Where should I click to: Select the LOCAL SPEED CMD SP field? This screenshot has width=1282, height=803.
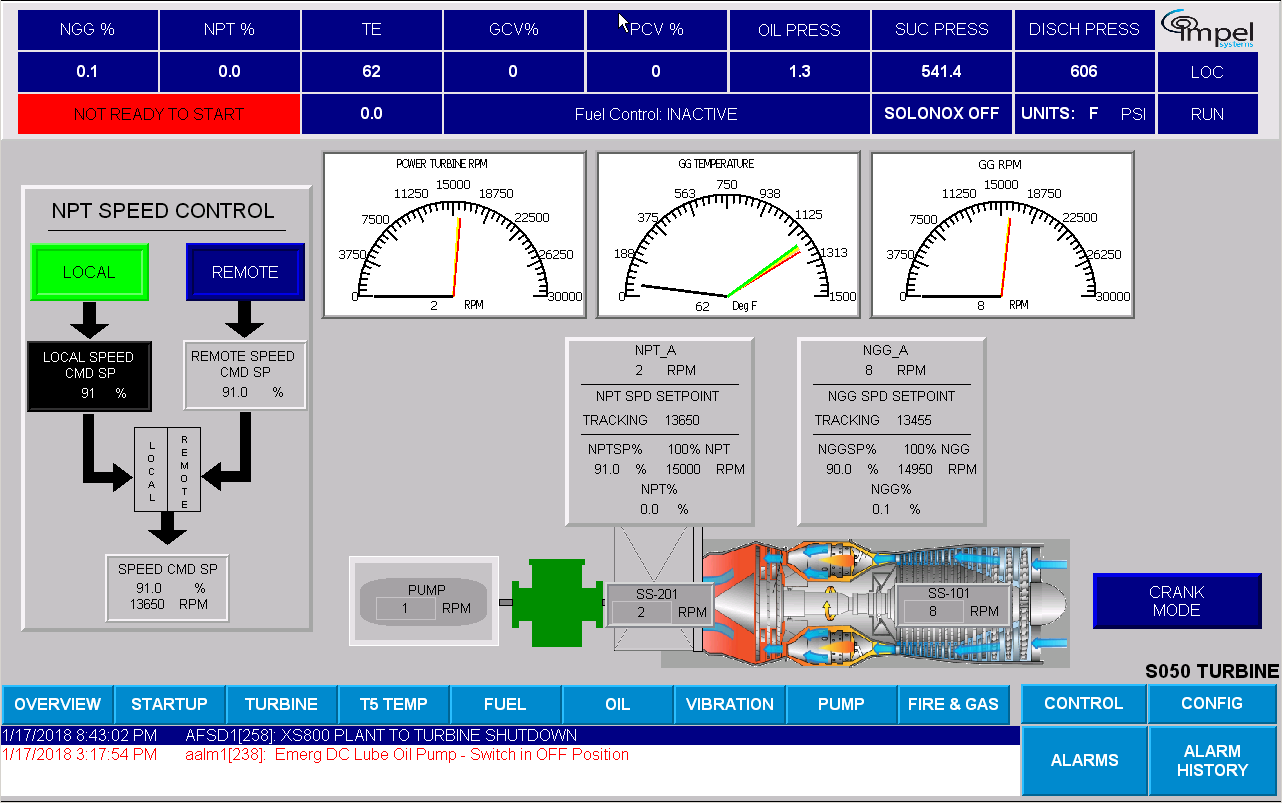tap(89, 375)
